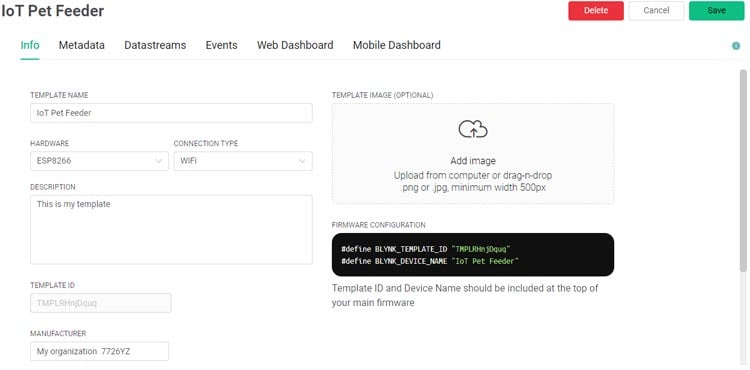Click the small info circle icon beside tabs
Image resolution: width=750 pixels, height=370 pixels.
736,46
